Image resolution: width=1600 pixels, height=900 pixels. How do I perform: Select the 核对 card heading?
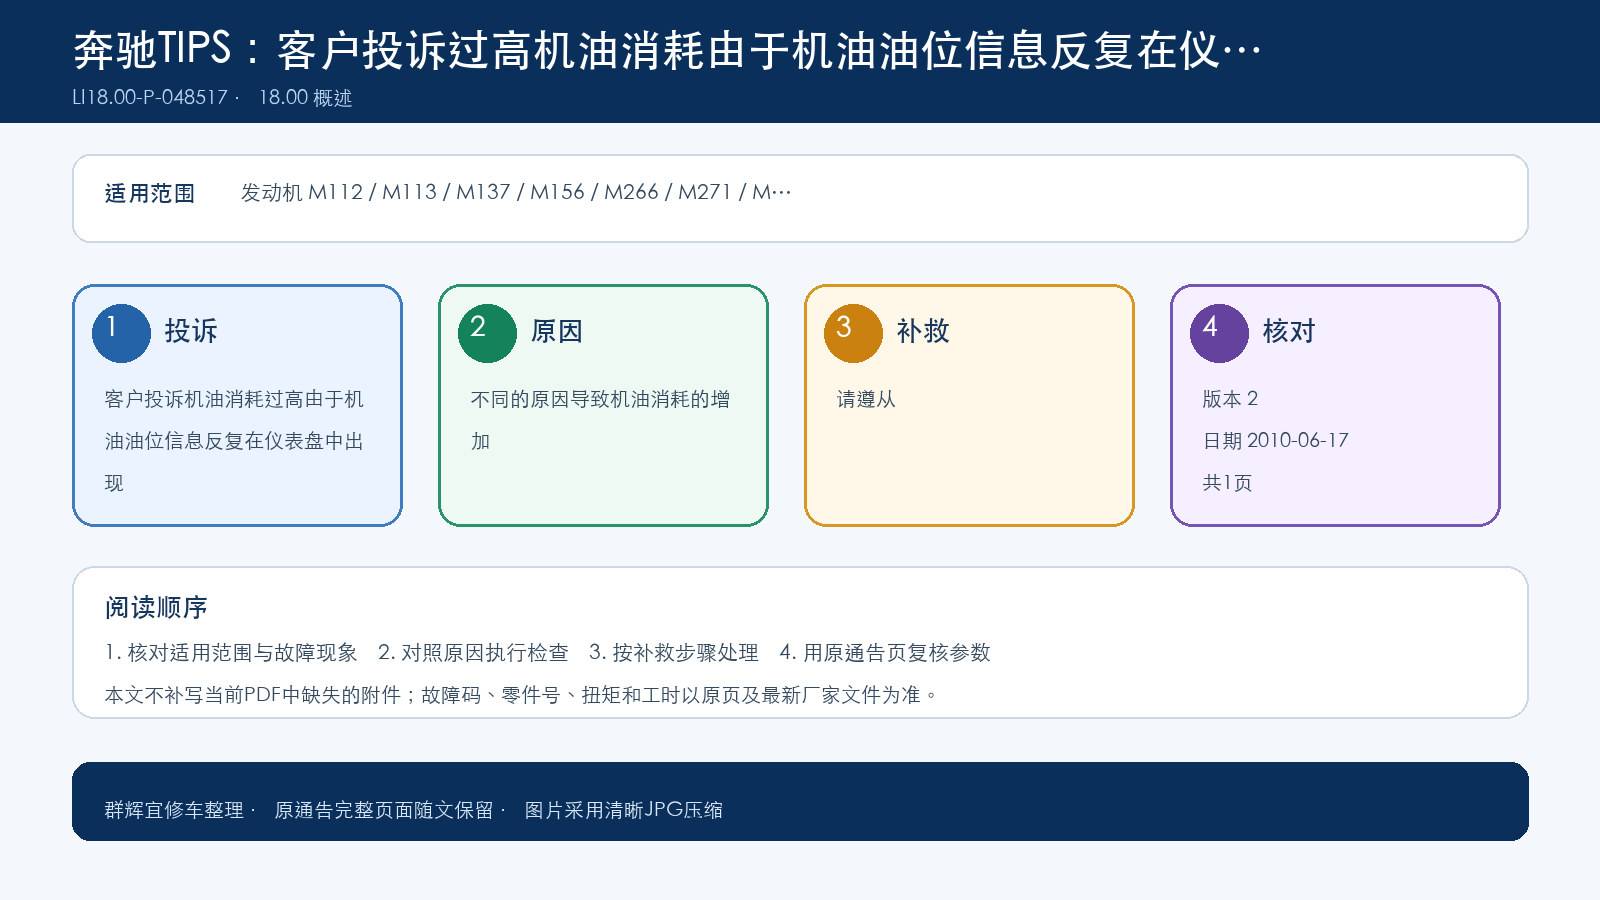[x=1289, y=331]
